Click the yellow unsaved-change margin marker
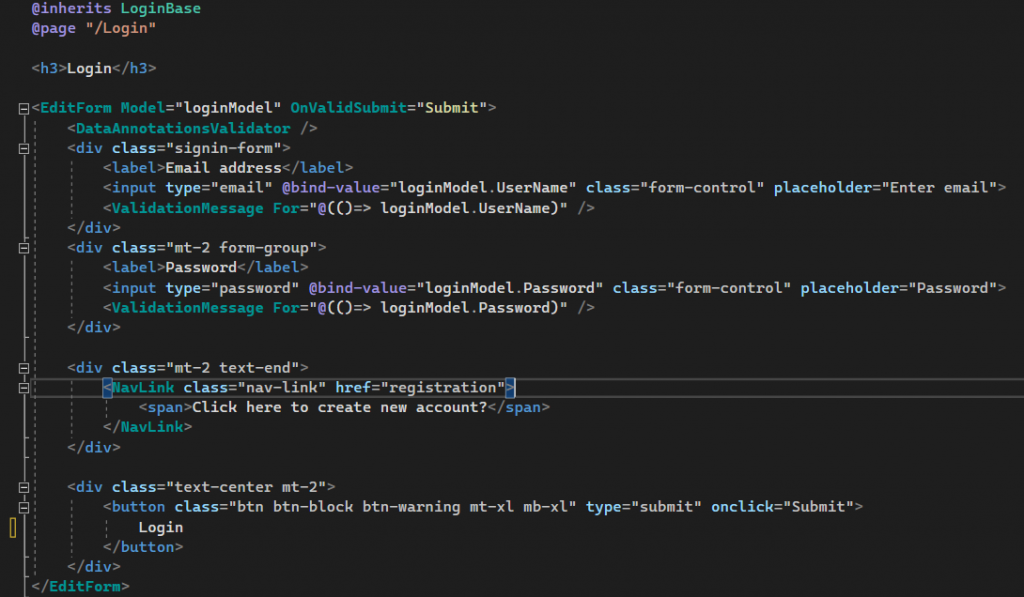 [x=12, y=527]
